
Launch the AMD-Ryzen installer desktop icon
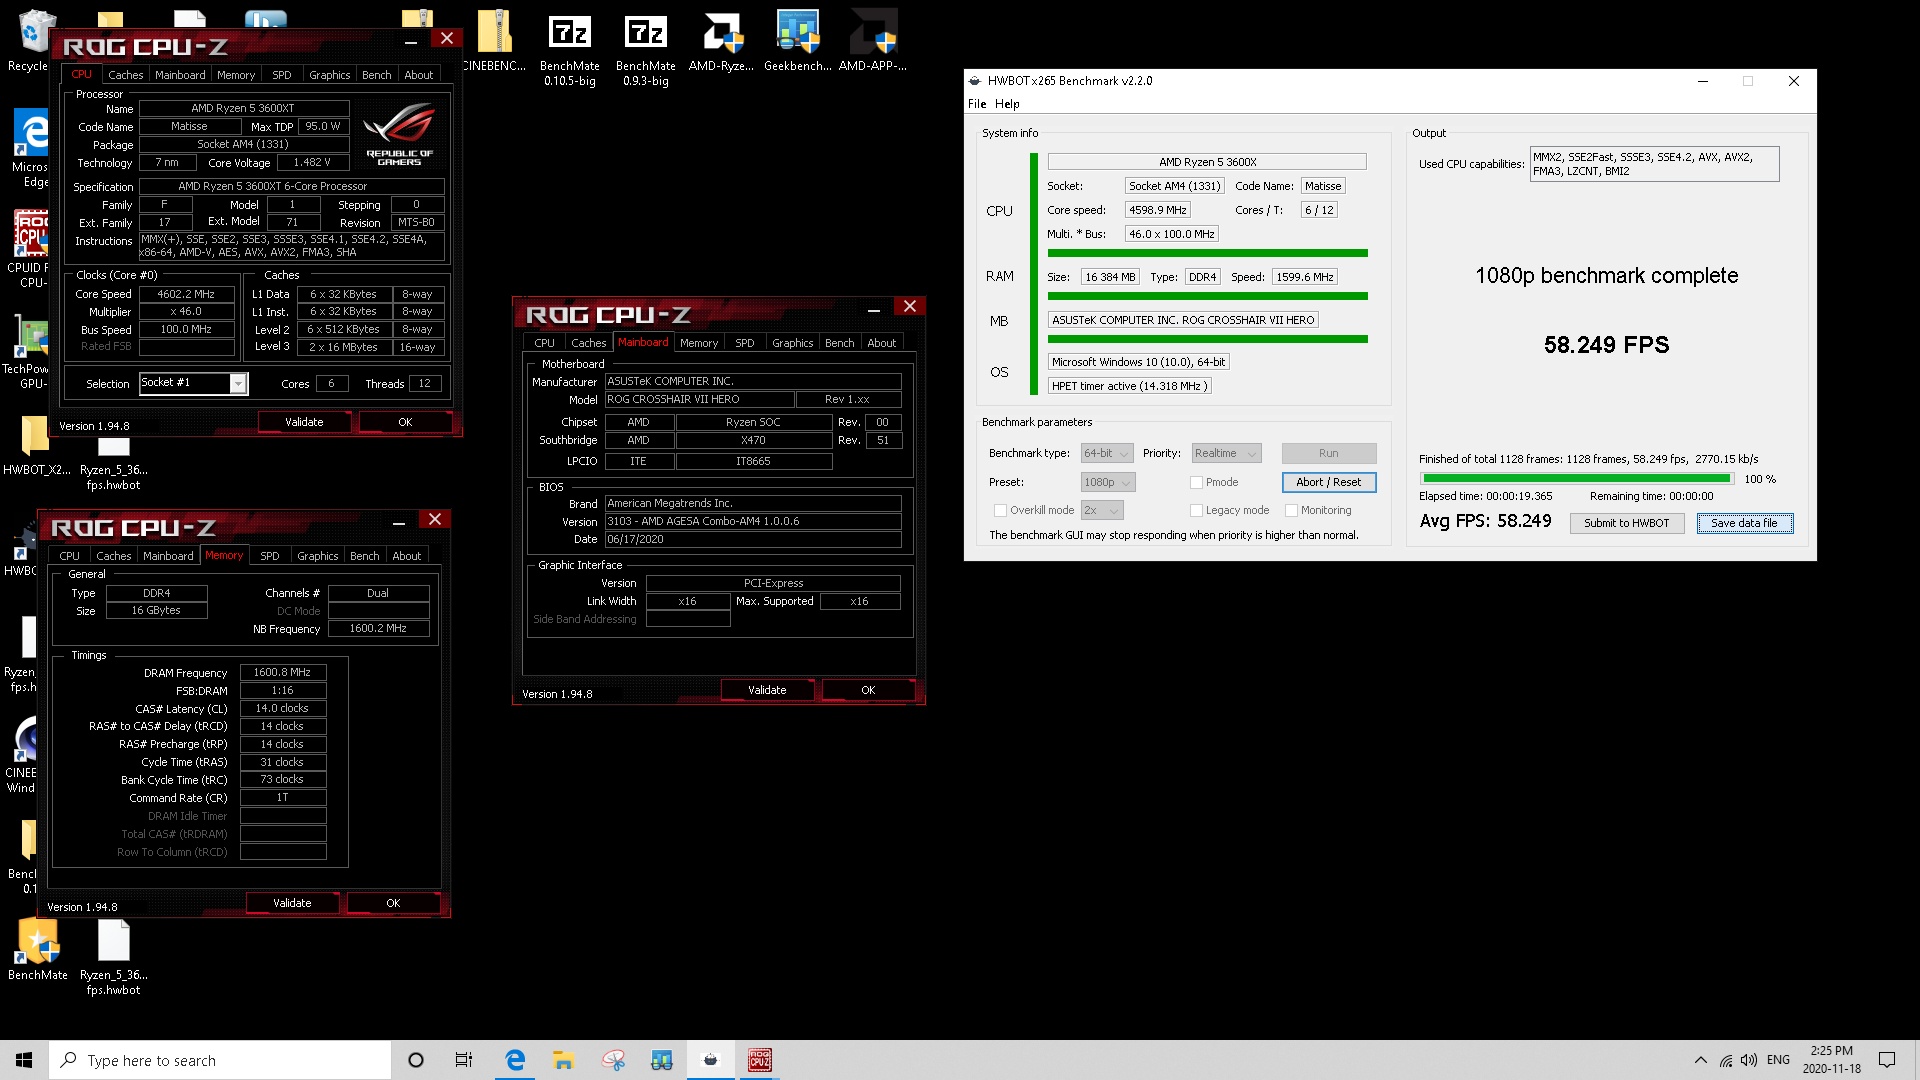[x=721, y=40]
